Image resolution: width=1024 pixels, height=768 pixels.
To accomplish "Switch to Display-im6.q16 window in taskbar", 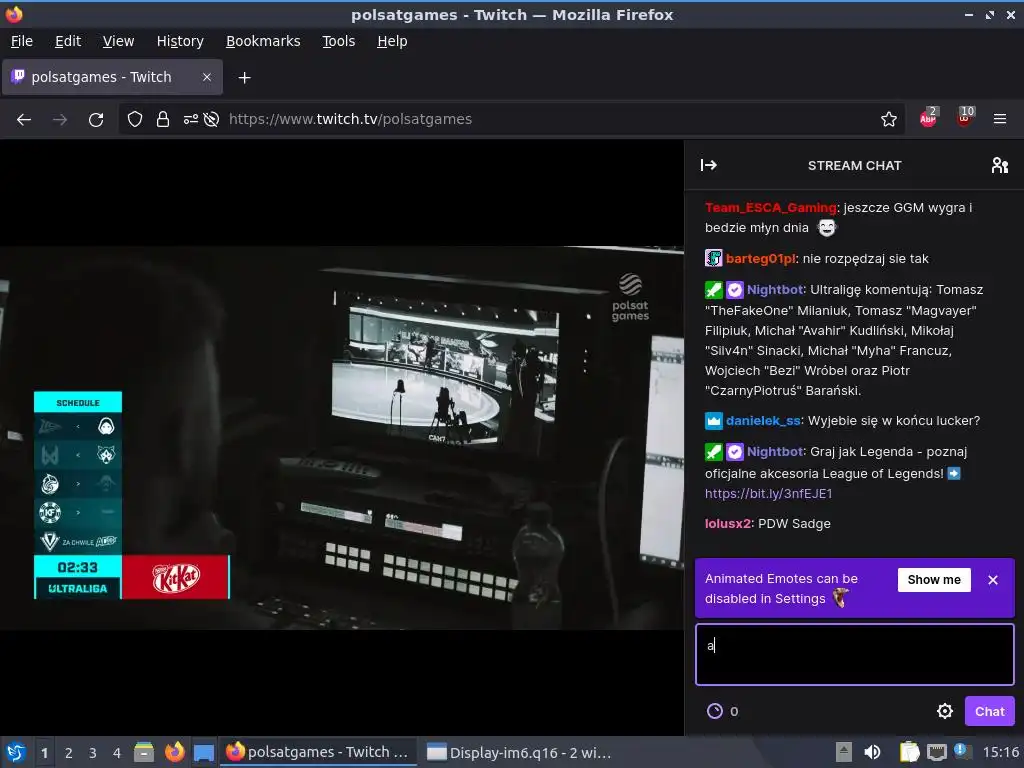I will [519, 753].
